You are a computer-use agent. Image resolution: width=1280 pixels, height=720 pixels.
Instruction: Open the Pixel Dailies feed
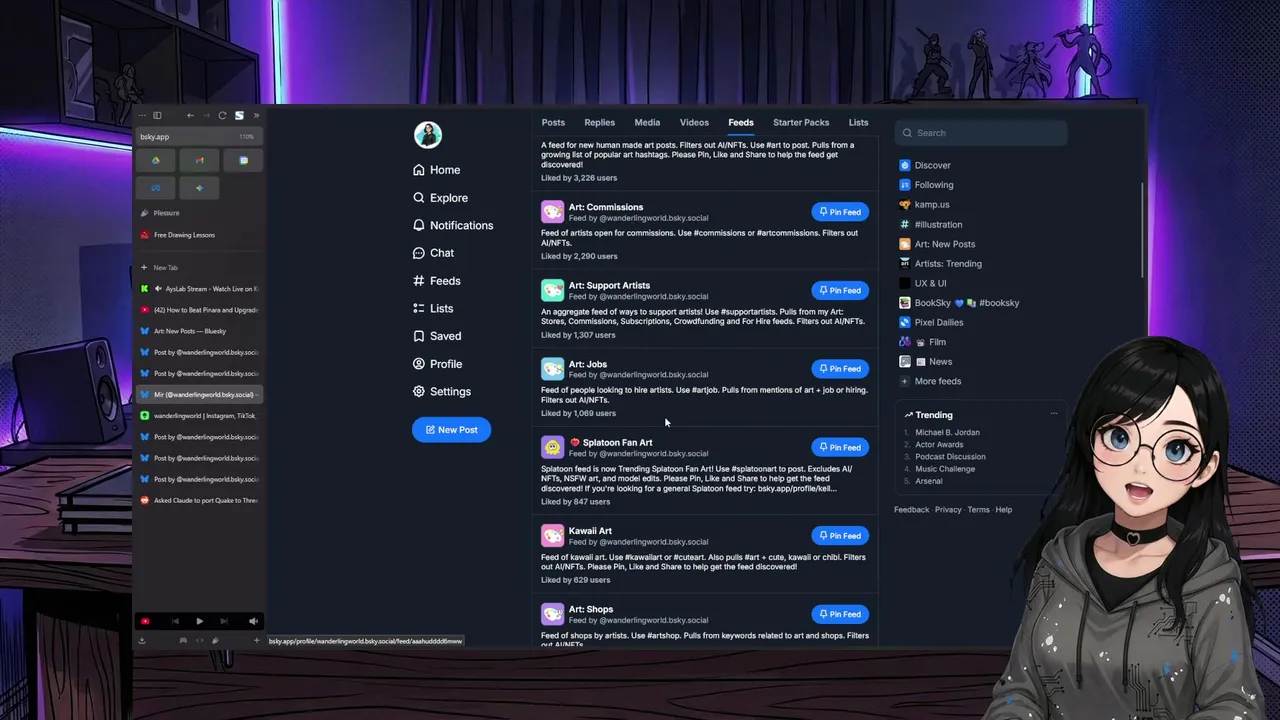click(931, 322)
